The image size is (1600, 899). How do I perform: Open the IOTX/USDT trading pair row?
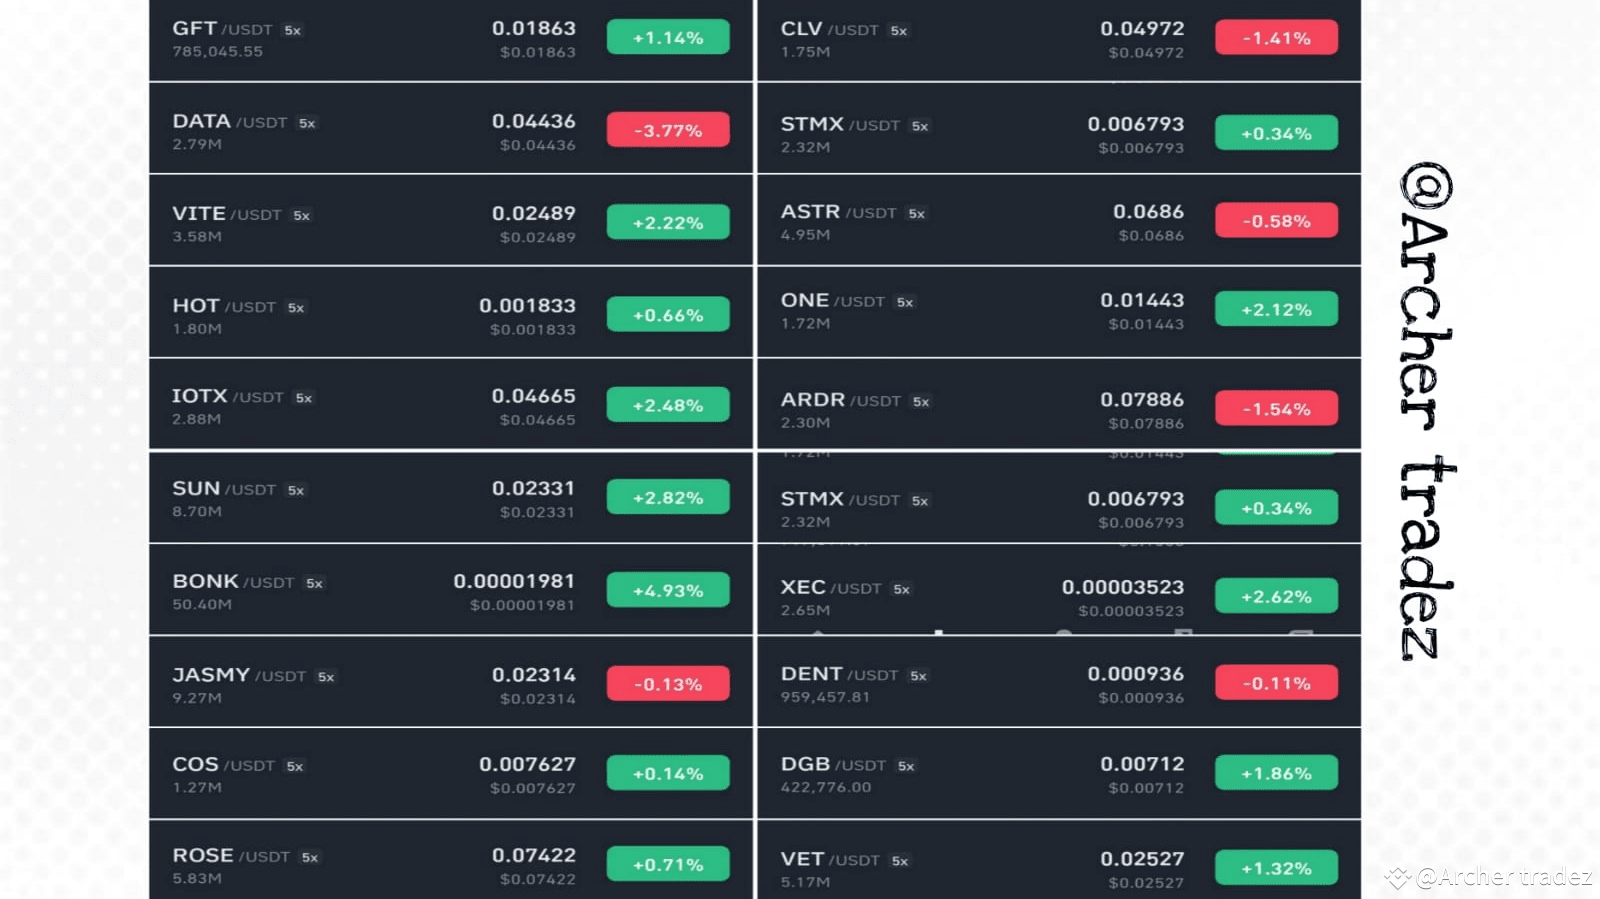click(x=451, y=405)
